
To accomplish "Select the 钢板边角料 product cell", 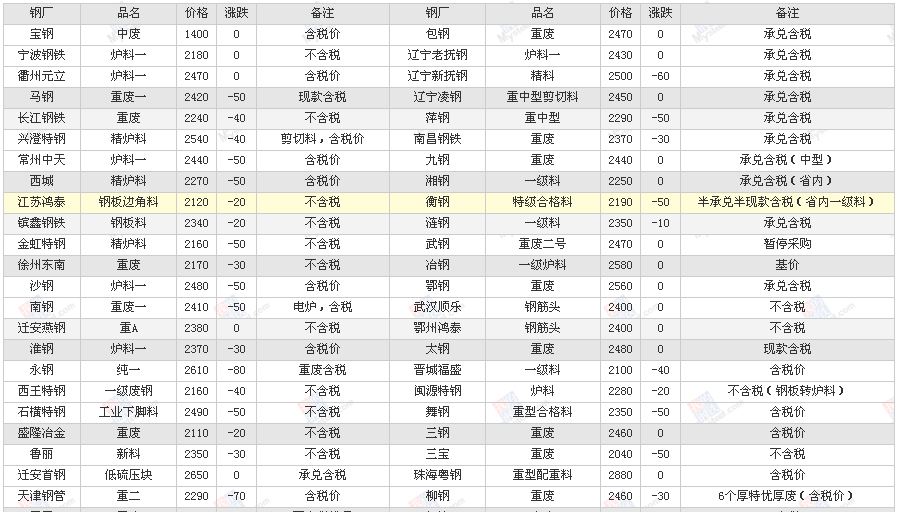I will (128, 202).
